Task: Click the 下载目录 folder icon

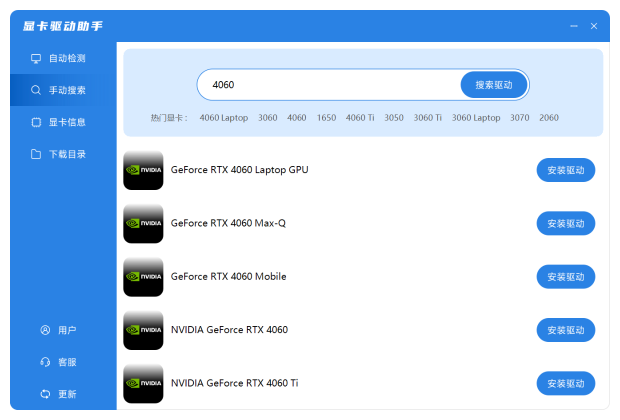Action: 36,154
